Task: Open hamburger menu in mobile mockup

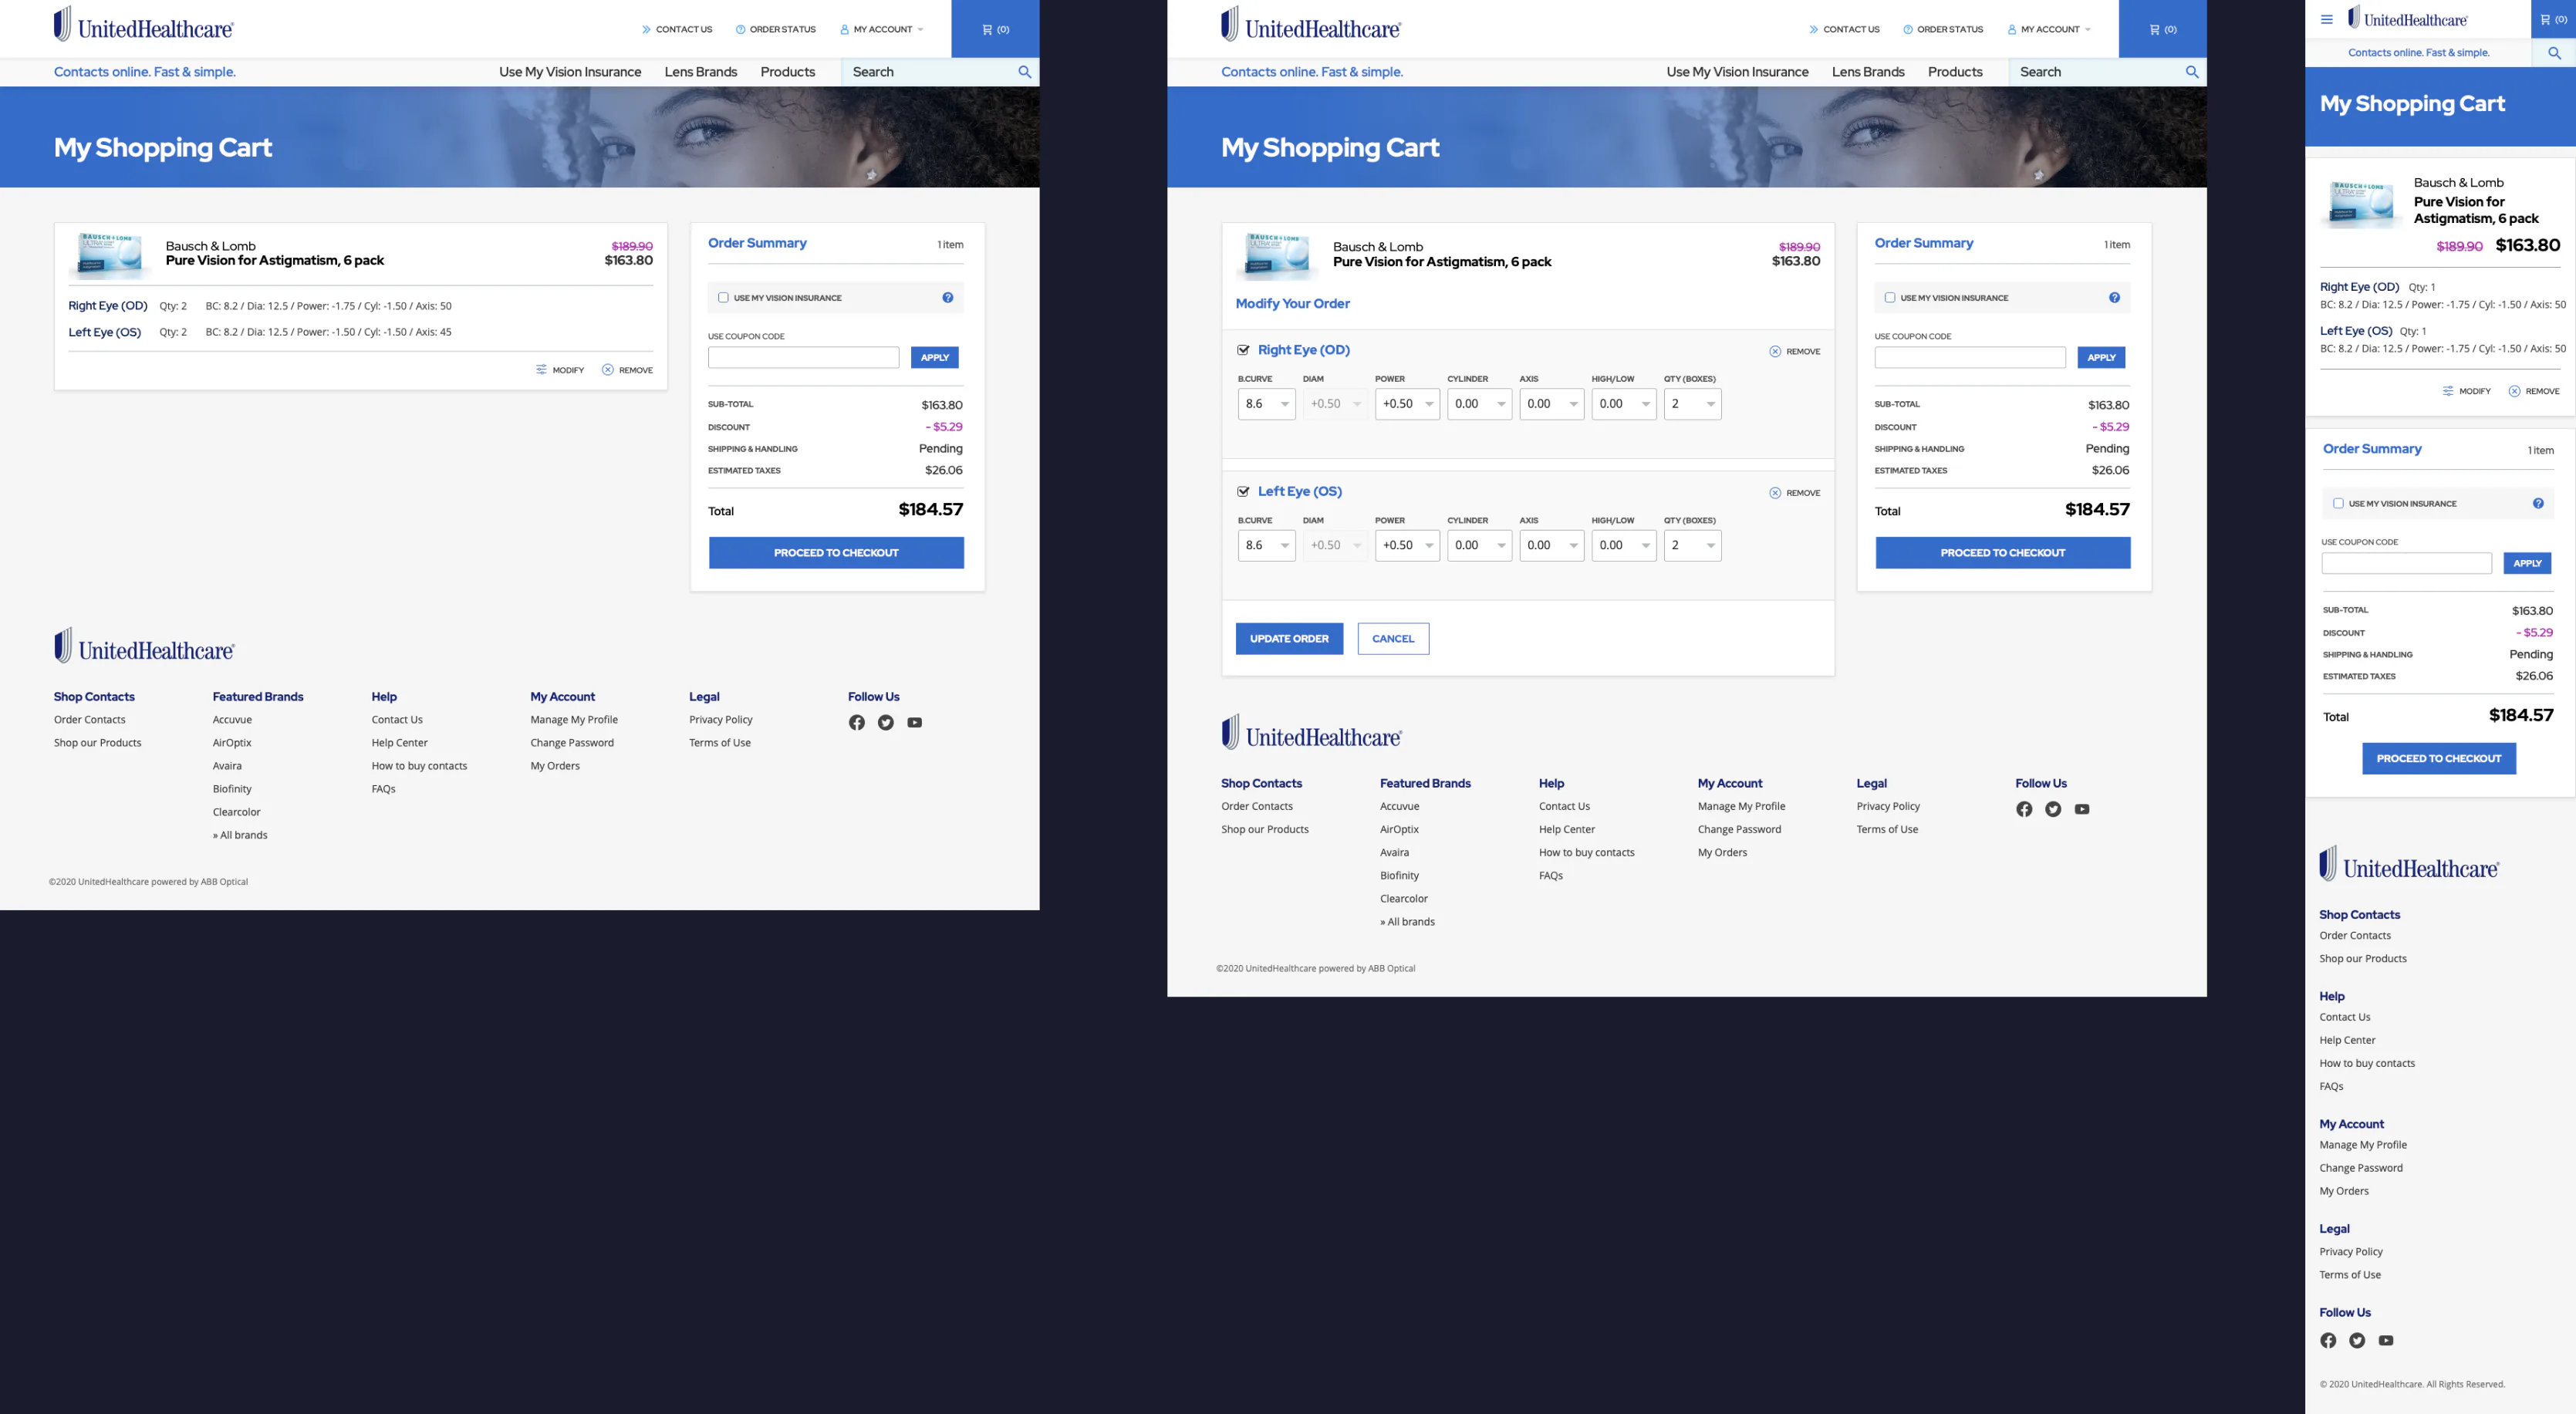Action: click(x=2327, y=19)
